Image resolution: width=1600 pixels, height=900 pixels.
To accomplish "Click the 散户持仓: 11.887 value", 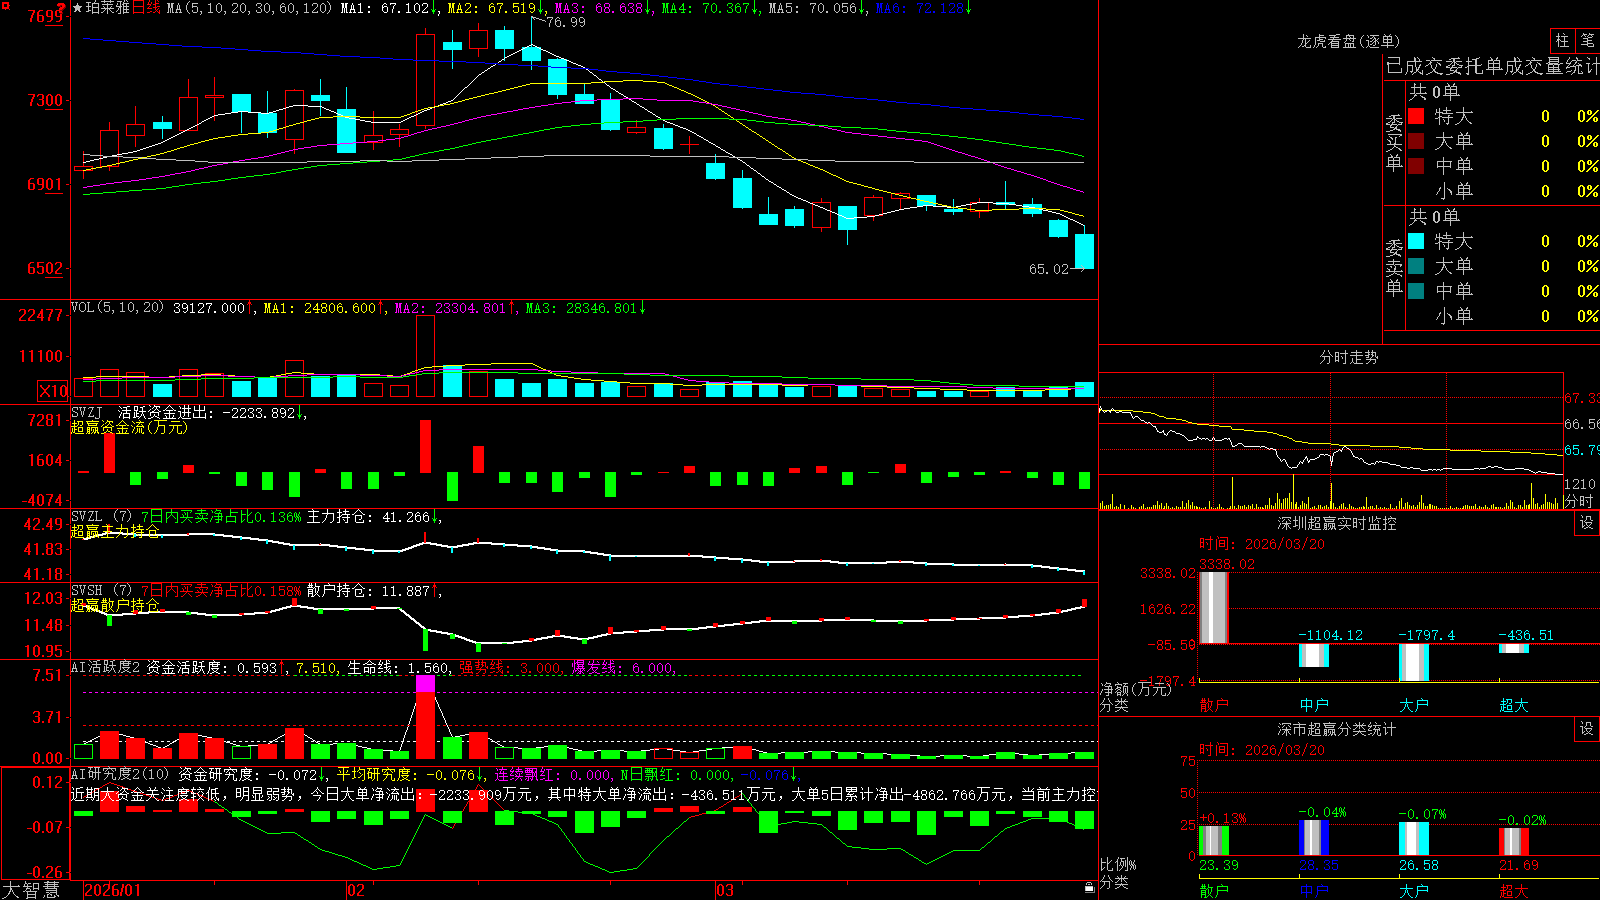I will 368,591.
